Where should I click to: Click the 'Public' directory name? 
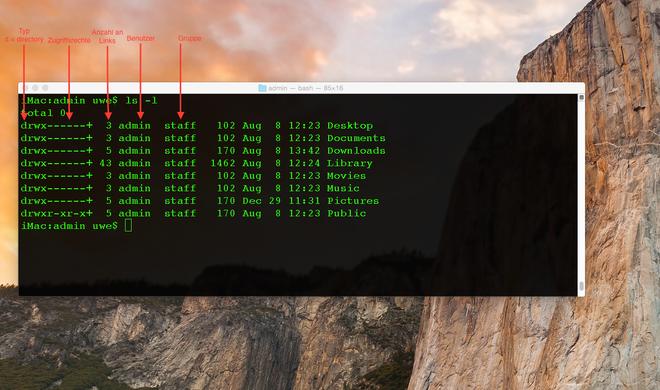(x=347, y=213)
